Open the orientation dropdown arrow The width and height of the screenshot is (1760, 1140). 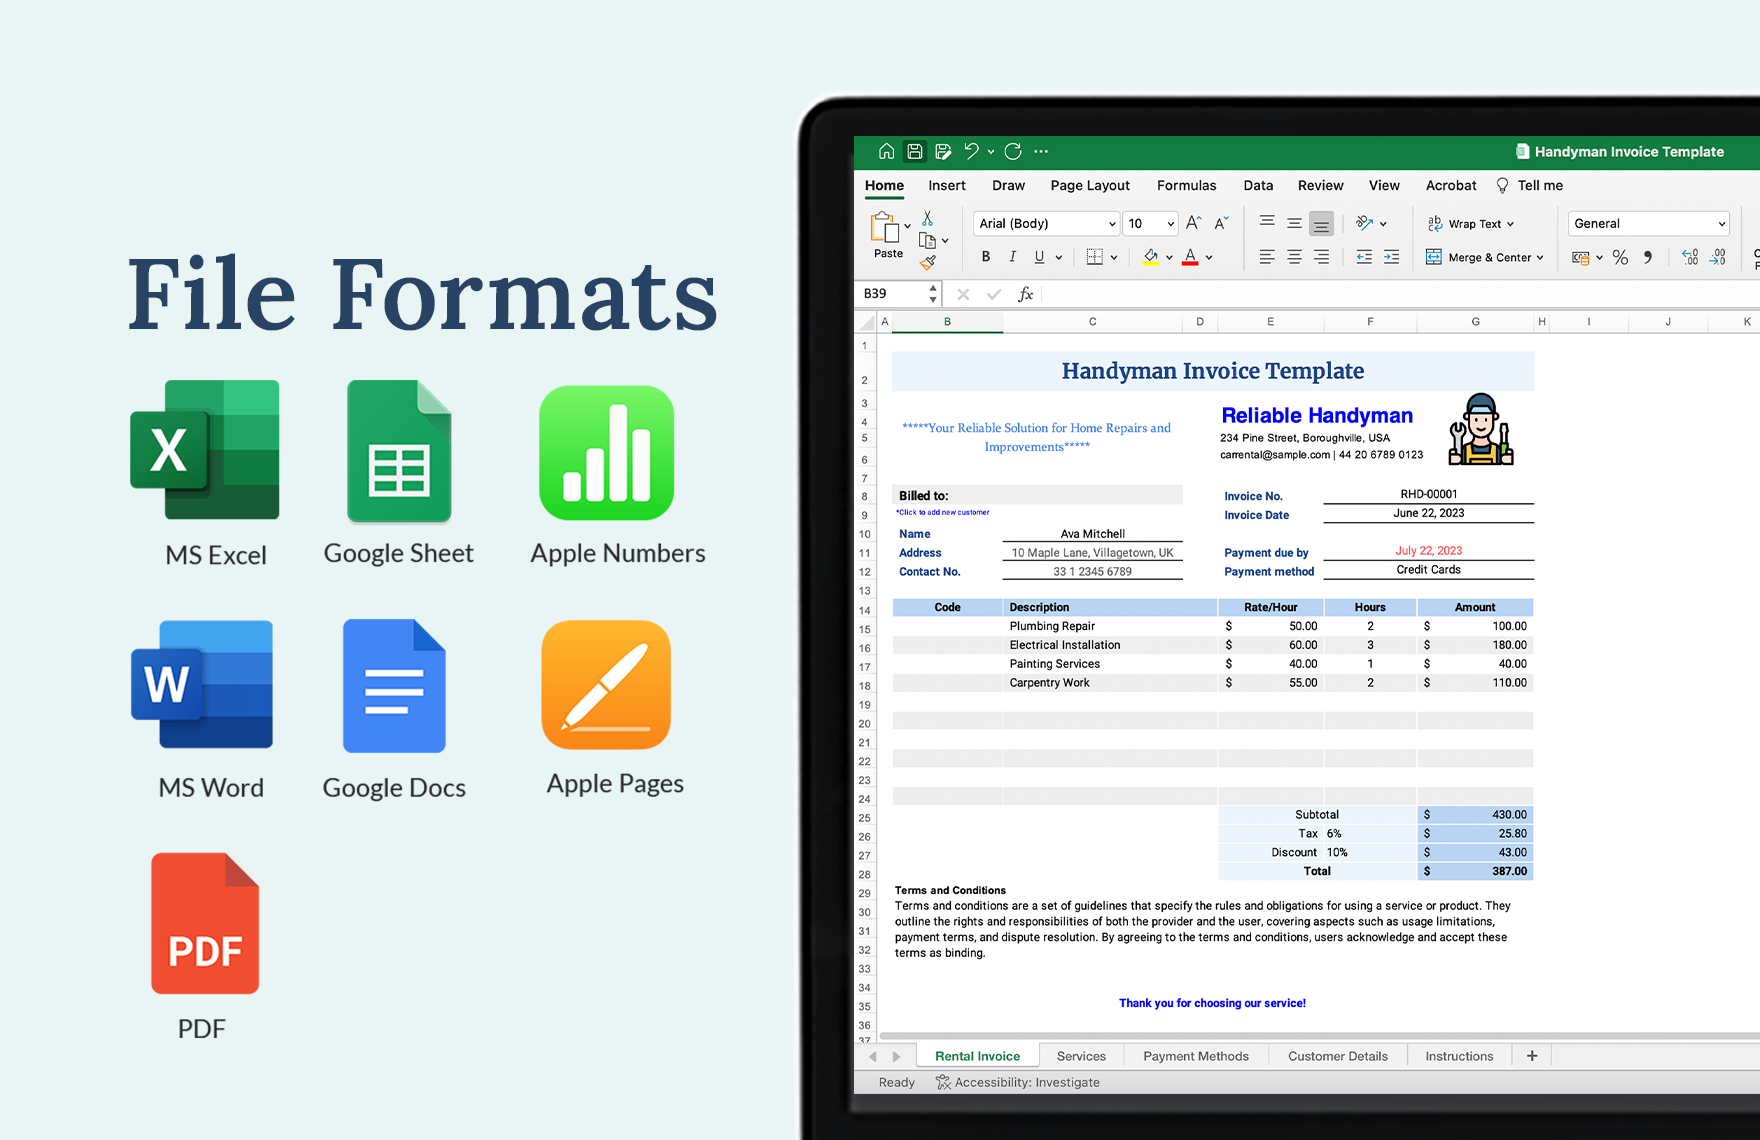coord(1383,224)
